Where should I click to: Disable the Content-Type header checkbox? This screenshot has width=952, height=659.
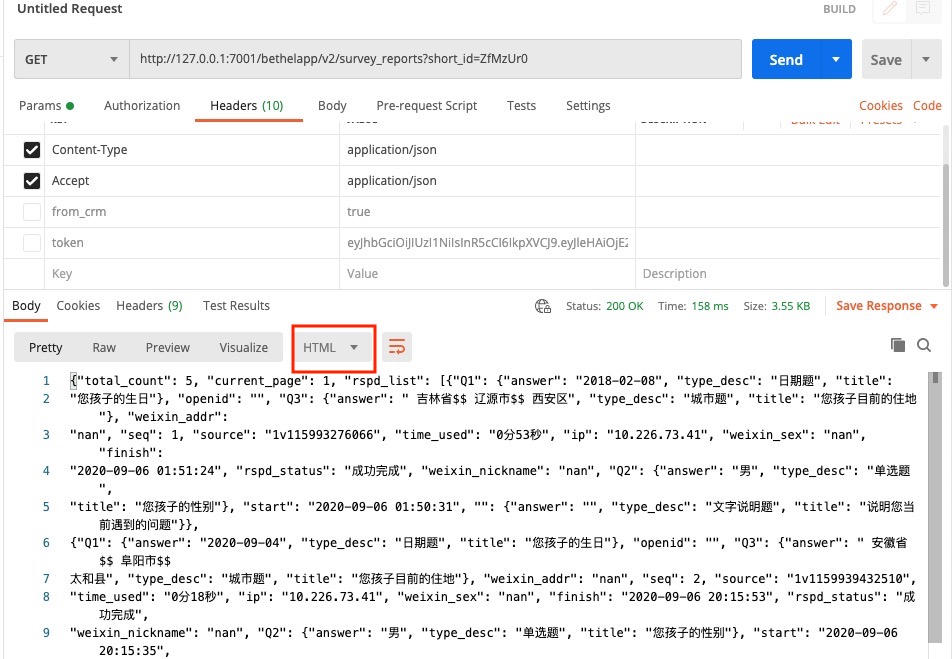tap(31, 149)
